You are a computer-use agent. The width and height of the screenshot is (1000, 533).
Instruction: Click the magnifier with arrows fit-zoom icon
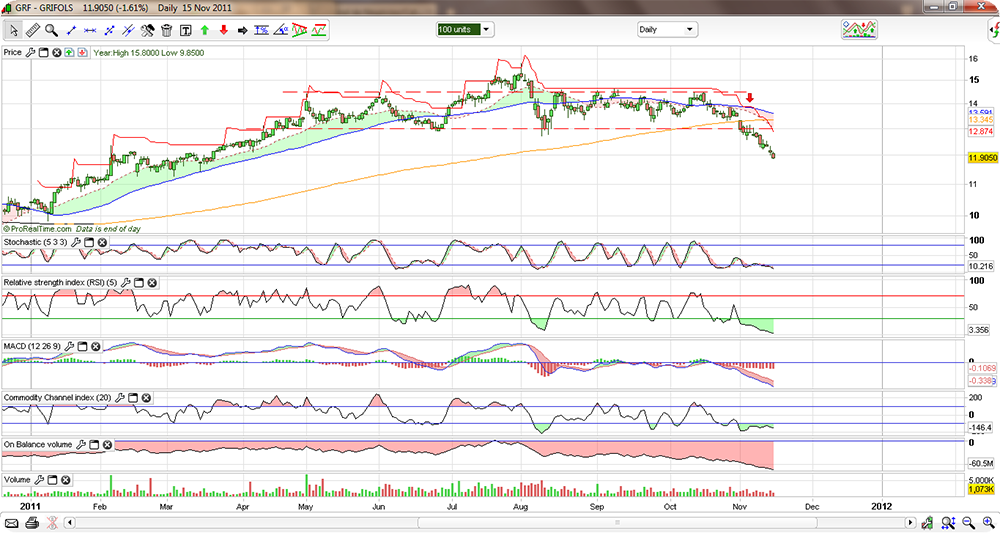point(949,522)
